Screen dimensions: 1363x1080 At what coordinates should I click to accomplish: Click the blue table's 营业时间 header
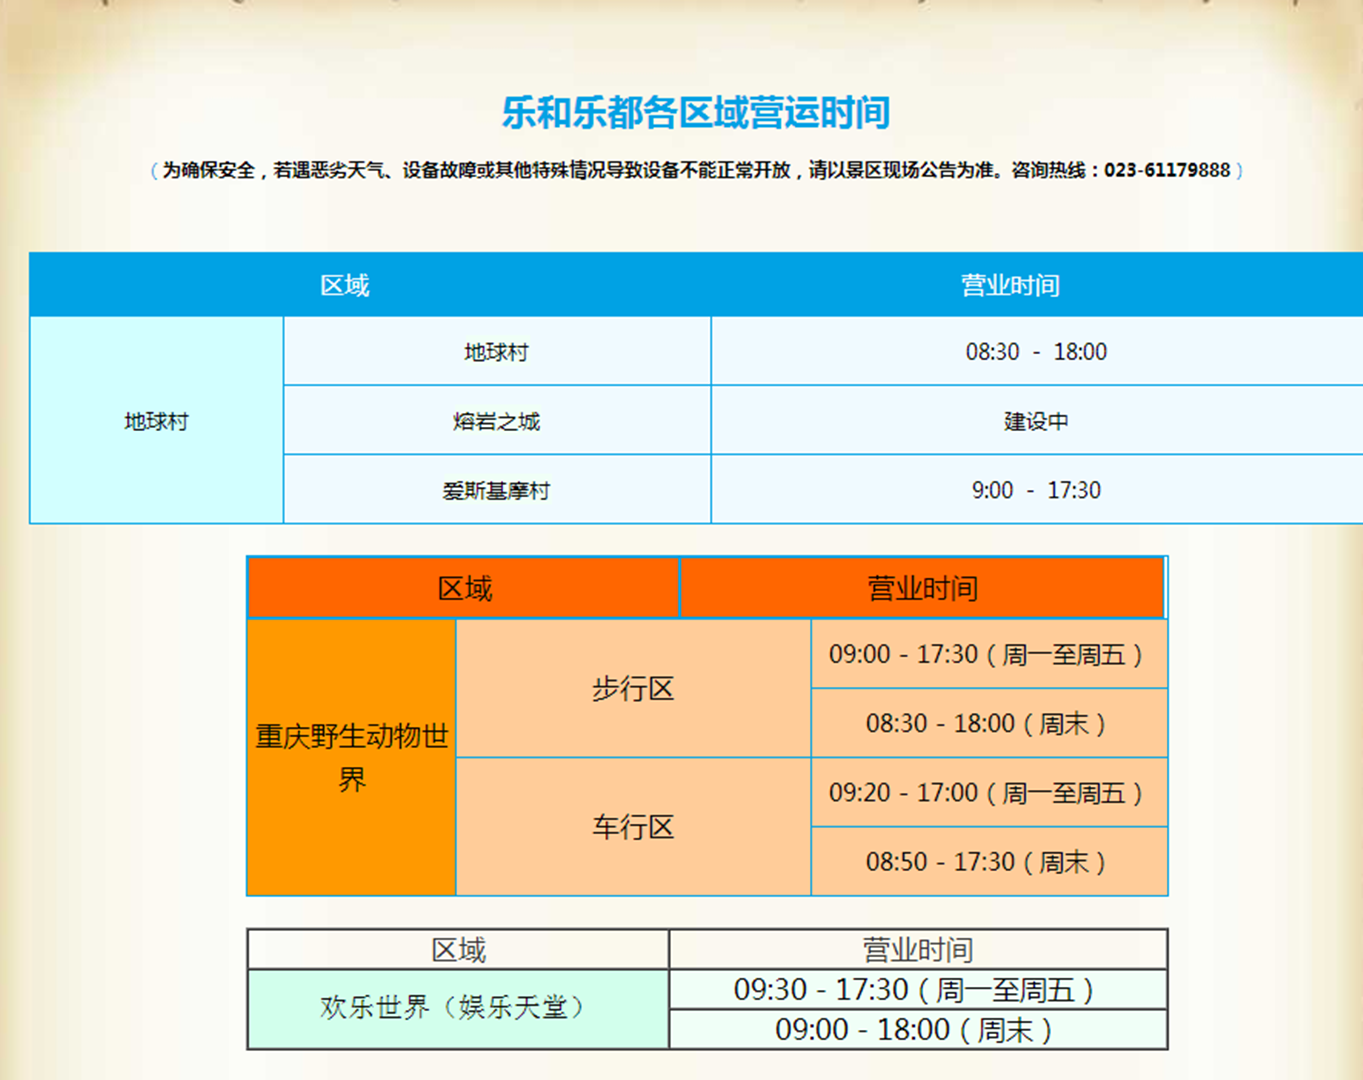click(1010, 285)
